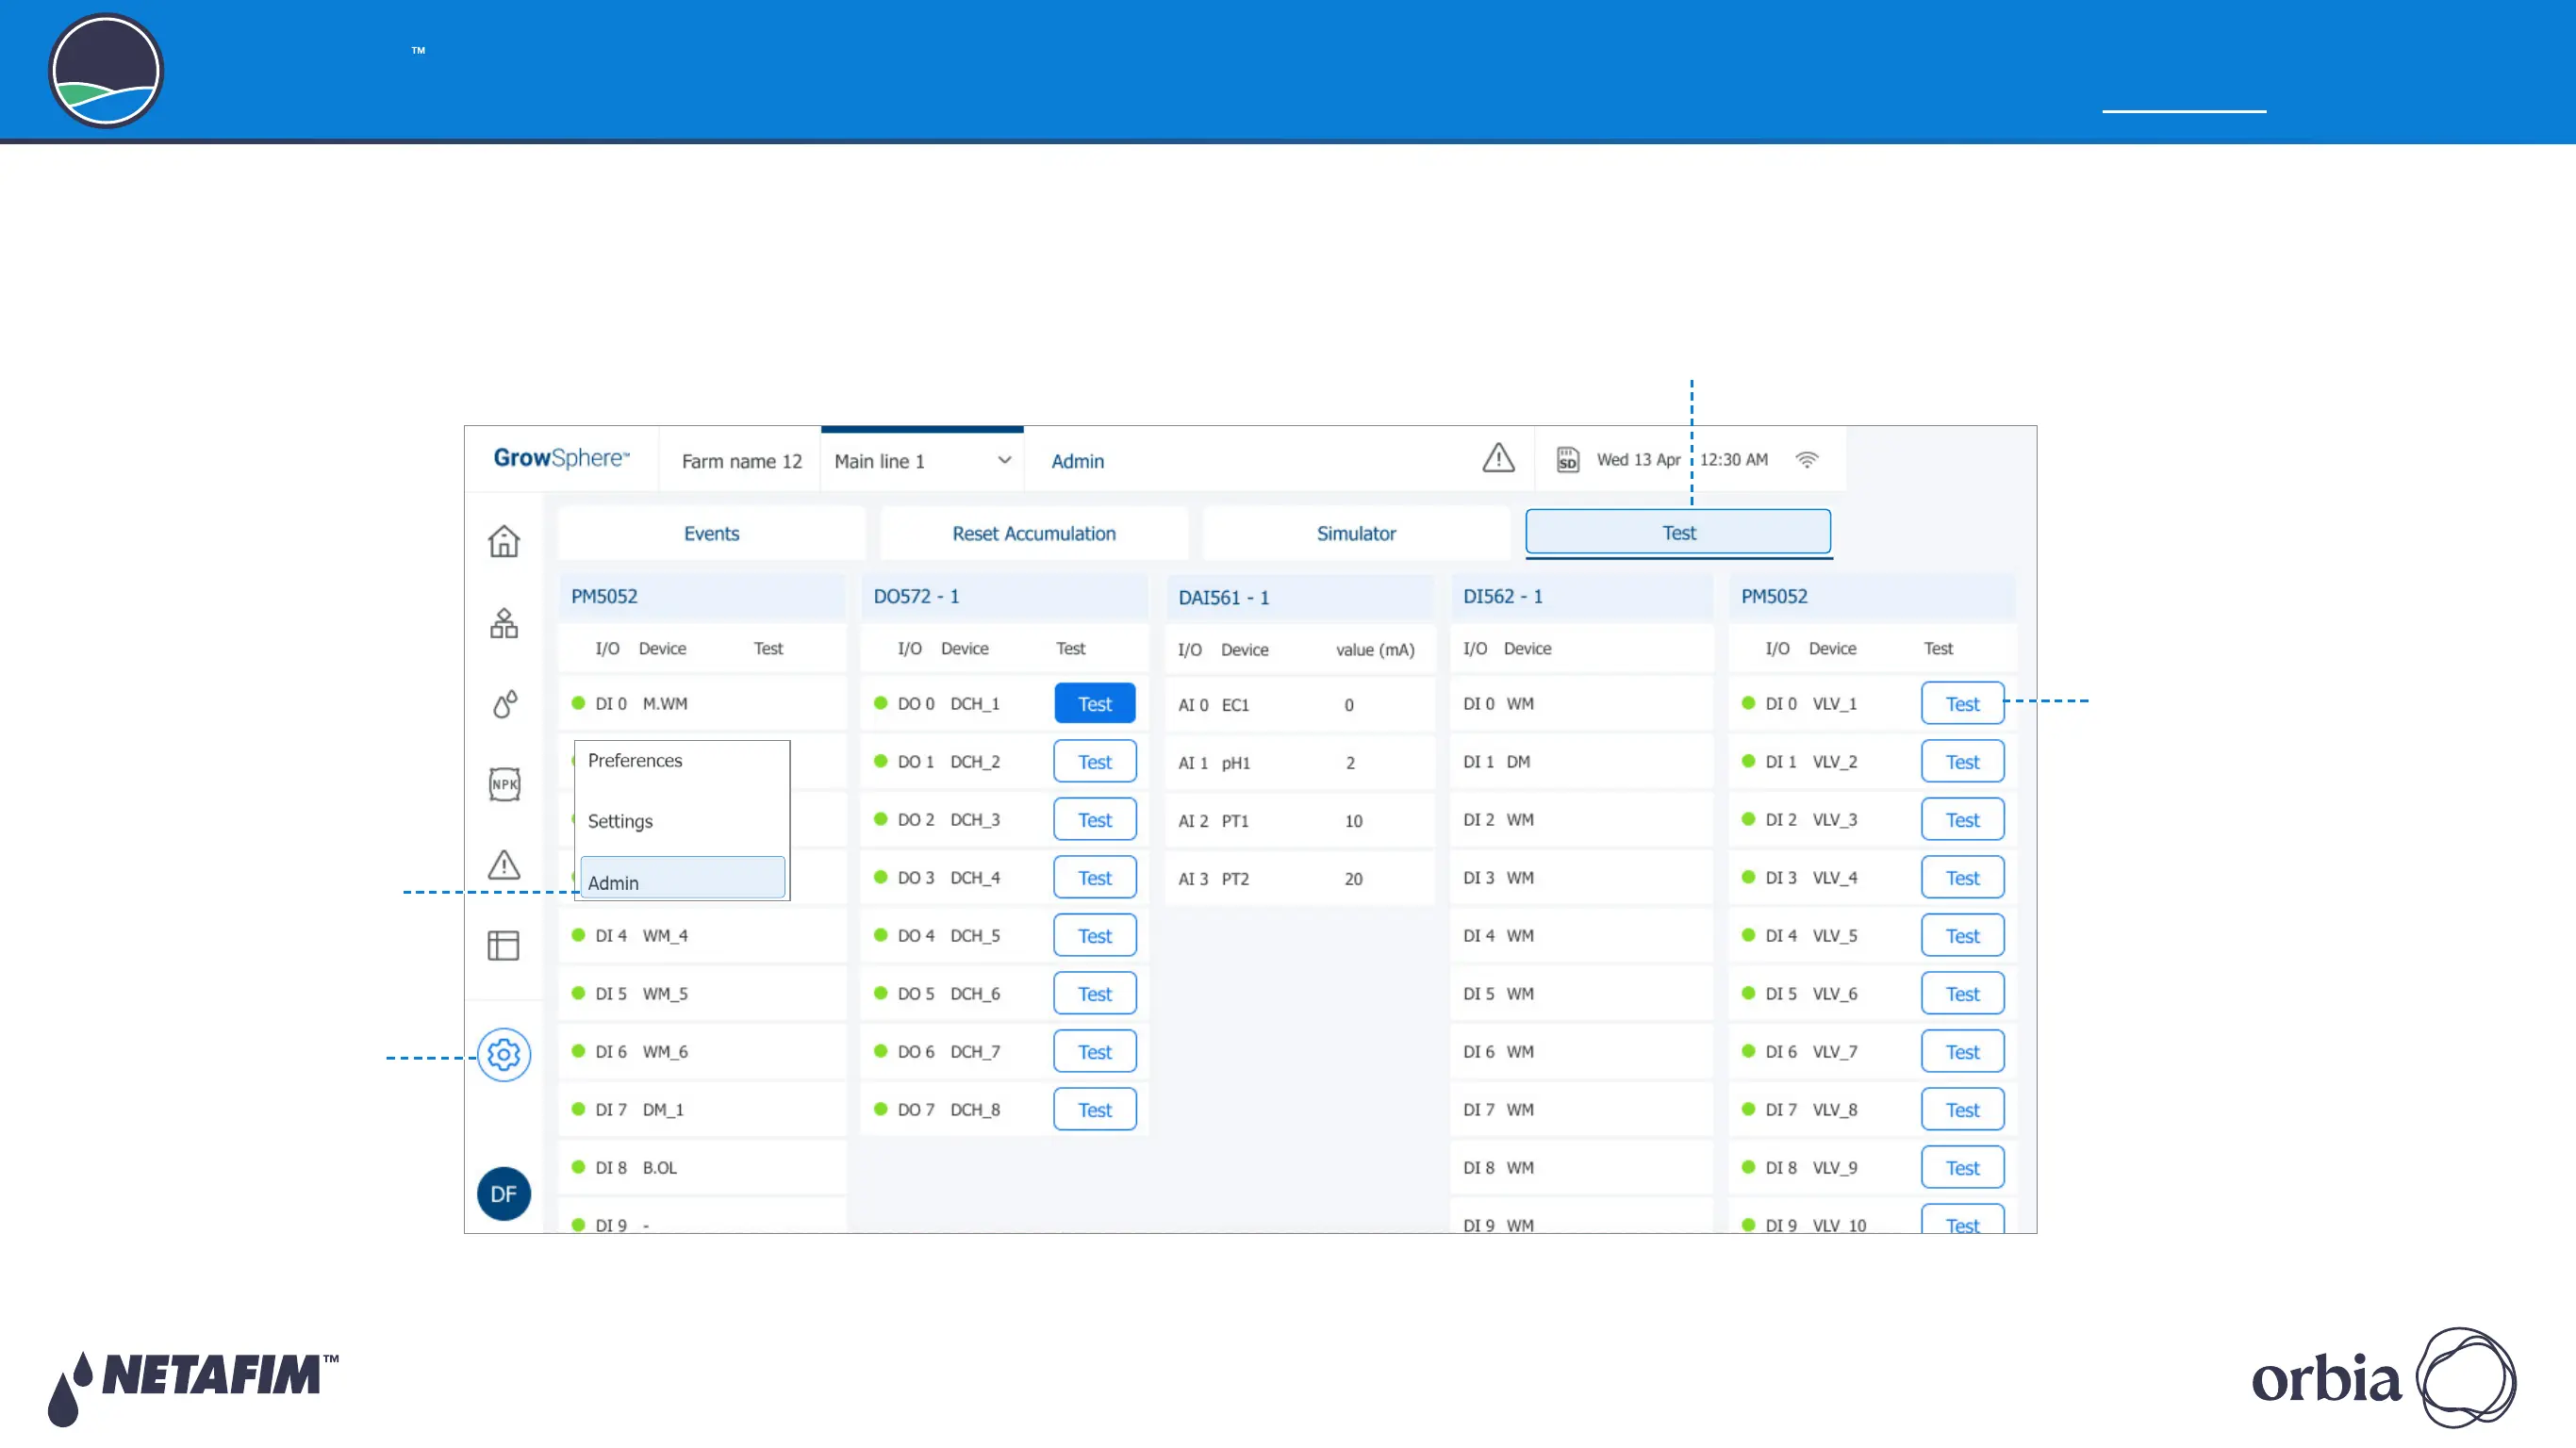Image resolution: width=2576 pixels, height=1448 pixels.
Task: Select the AI 3 PT2 row
Action: tap(1299, 879)
